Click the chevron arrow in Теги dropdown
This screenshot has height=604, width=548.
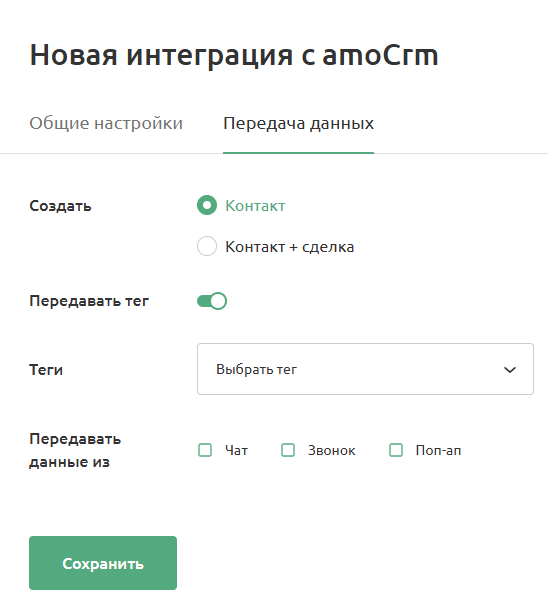click(510, 370)
